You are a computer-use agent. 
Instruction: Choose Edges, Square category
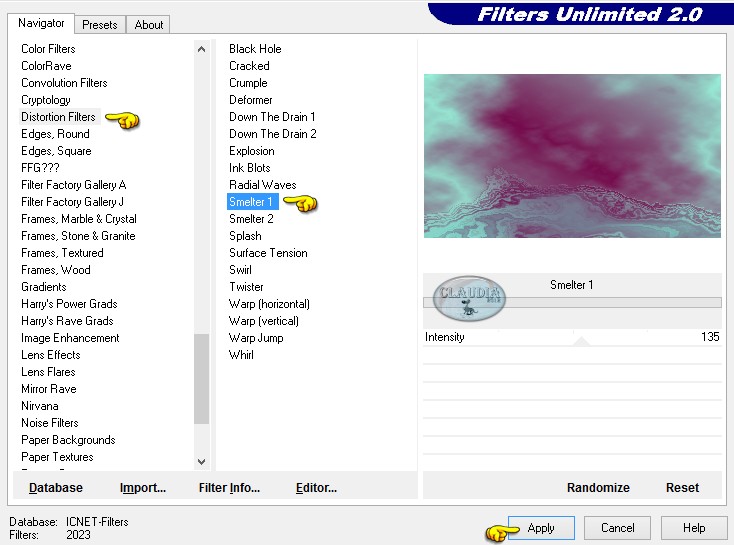(x=56, y=151)
